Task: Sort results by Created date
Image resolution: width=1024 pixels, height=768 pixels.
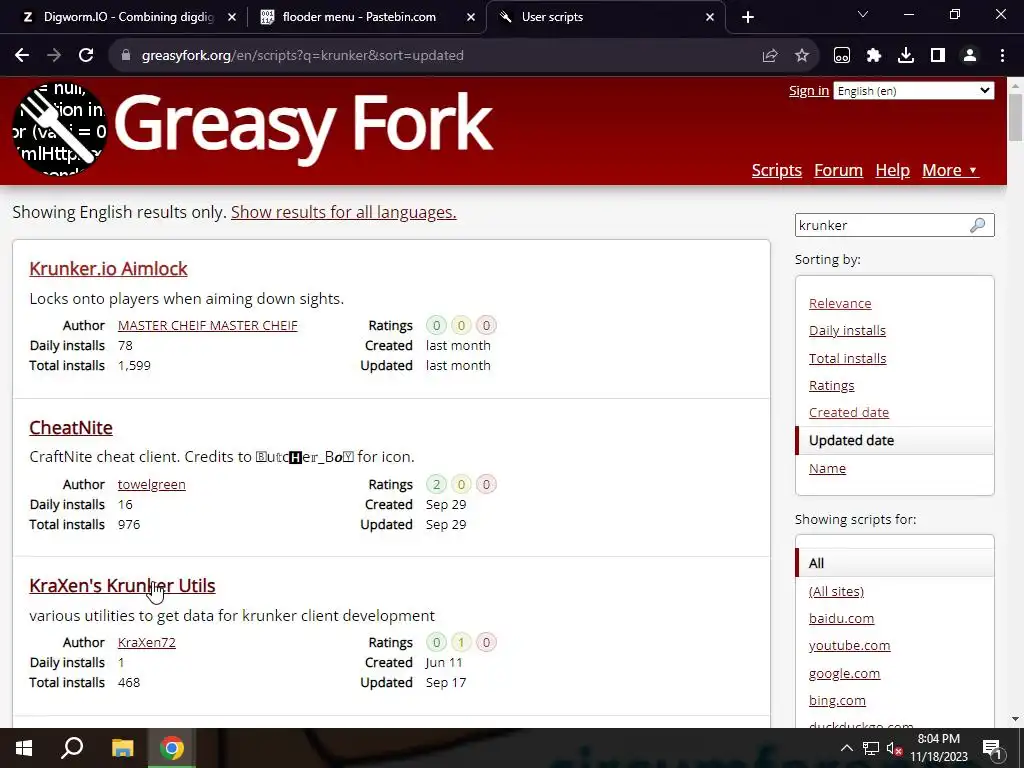Action: [x=849, y=413]
